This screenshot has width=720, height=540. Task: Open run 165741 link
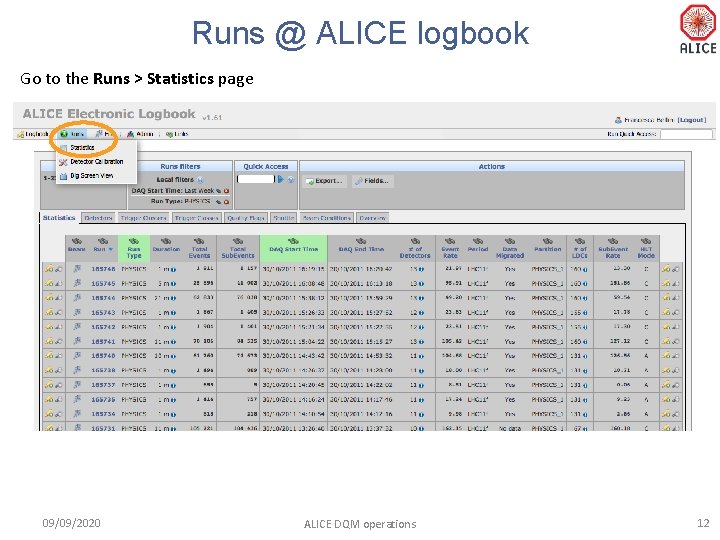pos(103,342)
